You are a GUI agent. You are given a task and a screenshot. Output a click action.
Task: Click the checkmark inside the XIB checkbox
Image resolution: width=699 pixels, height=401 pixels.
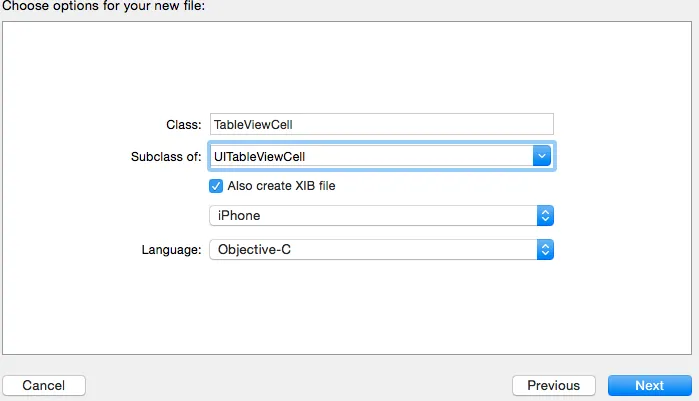pos(215,186)
